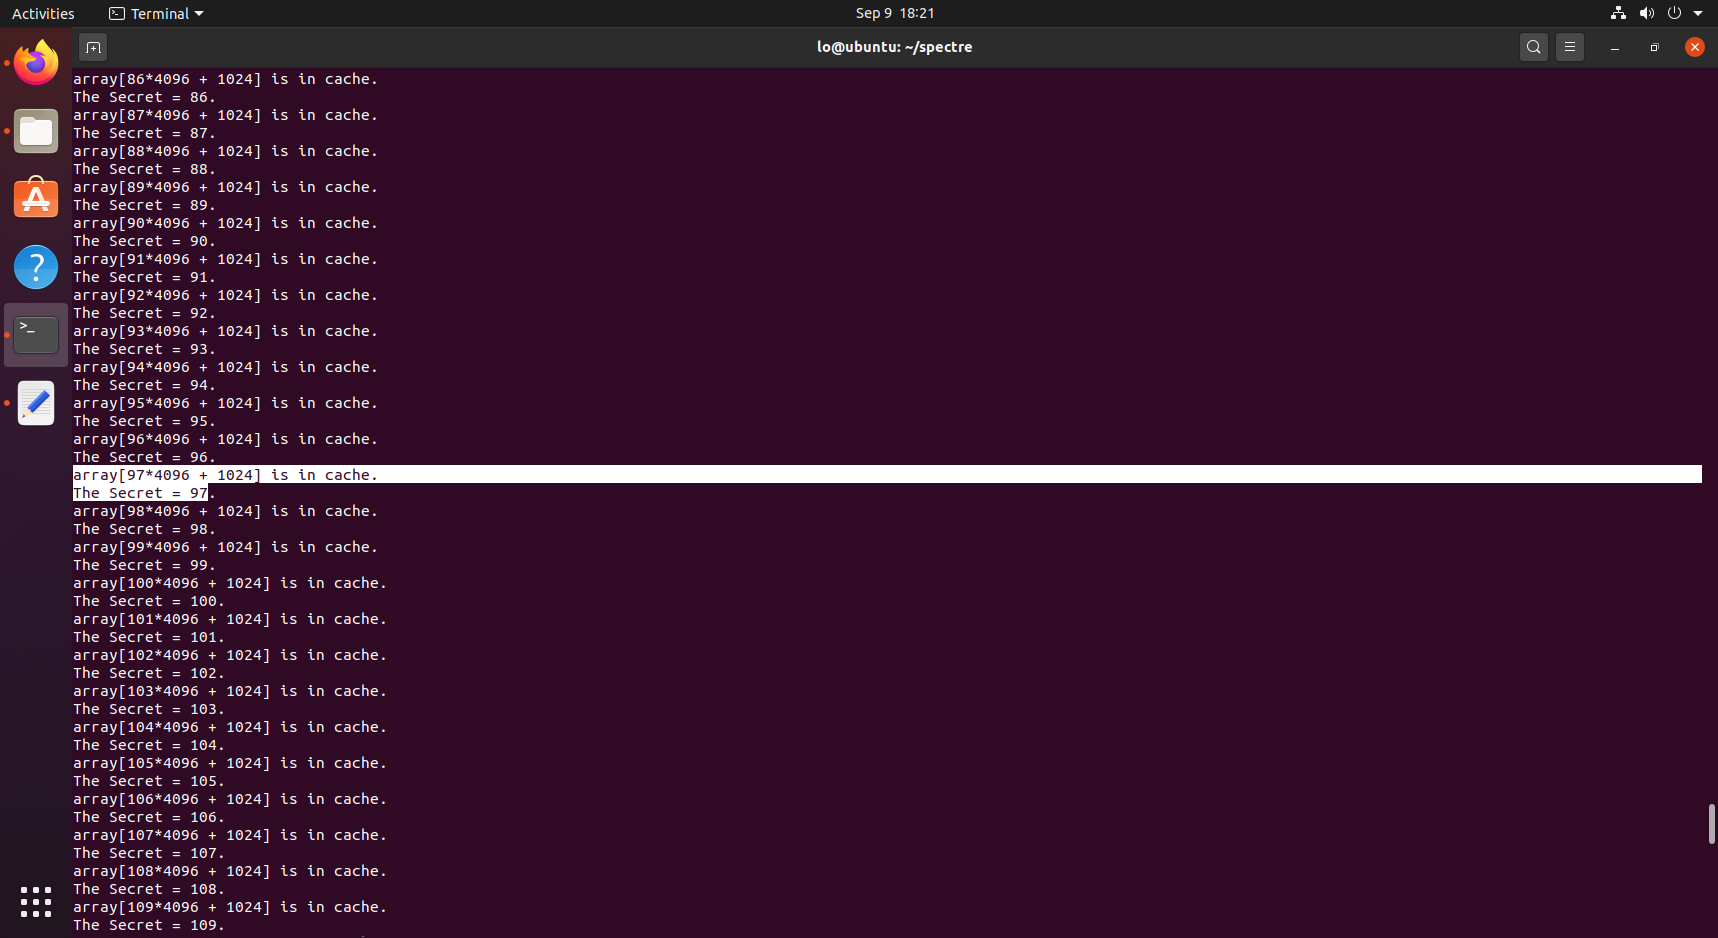
Task: Click the terminal vertical scrollbar thumb
Action: point(1711,824)
